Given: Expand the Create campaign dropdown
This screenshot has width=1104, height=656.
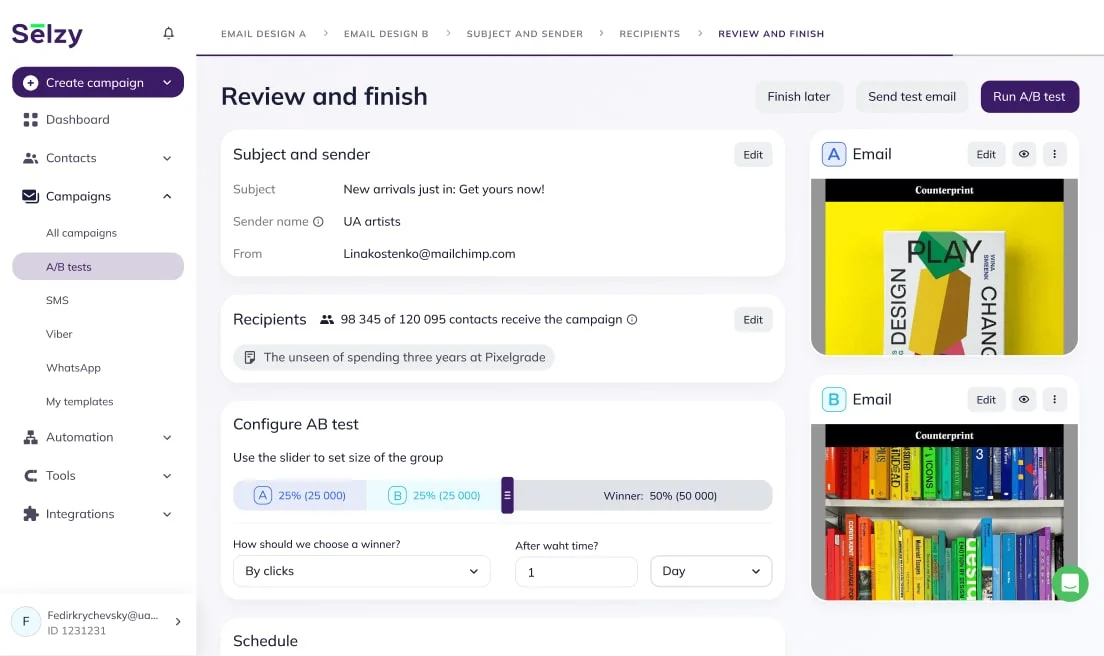Looking at the screenshot, I should point(167,83).
